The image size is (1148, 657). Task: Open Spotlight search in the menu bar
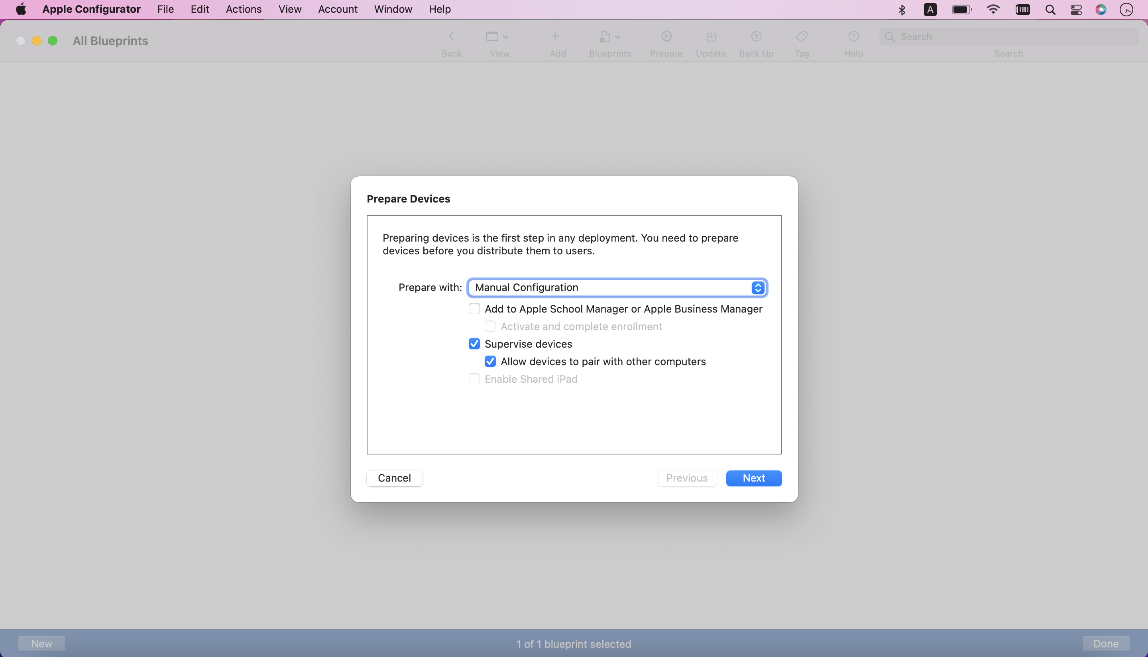[1050, 9]
